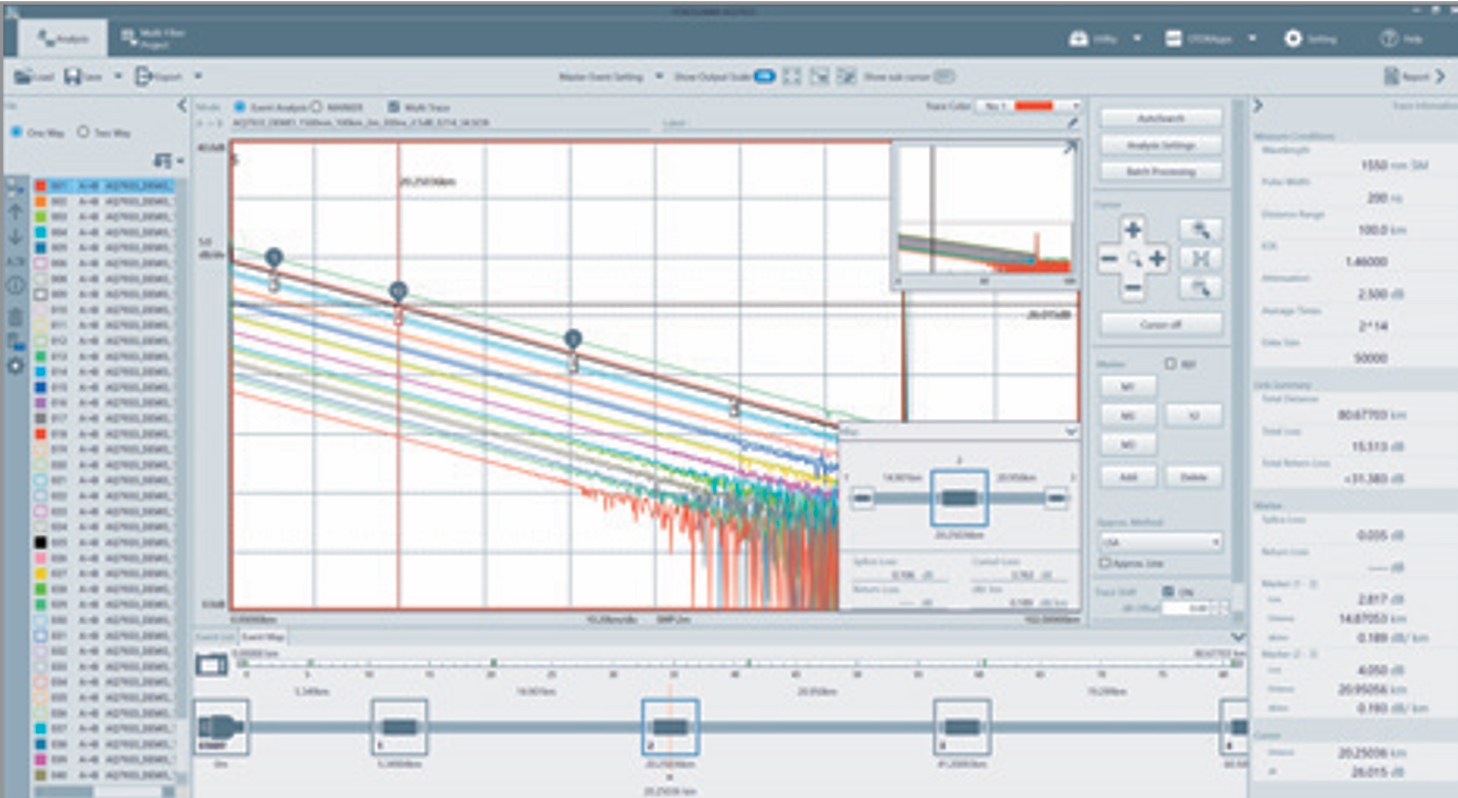Click the bottom magnifier button beside the Cursor pad

coord(1200,288)
